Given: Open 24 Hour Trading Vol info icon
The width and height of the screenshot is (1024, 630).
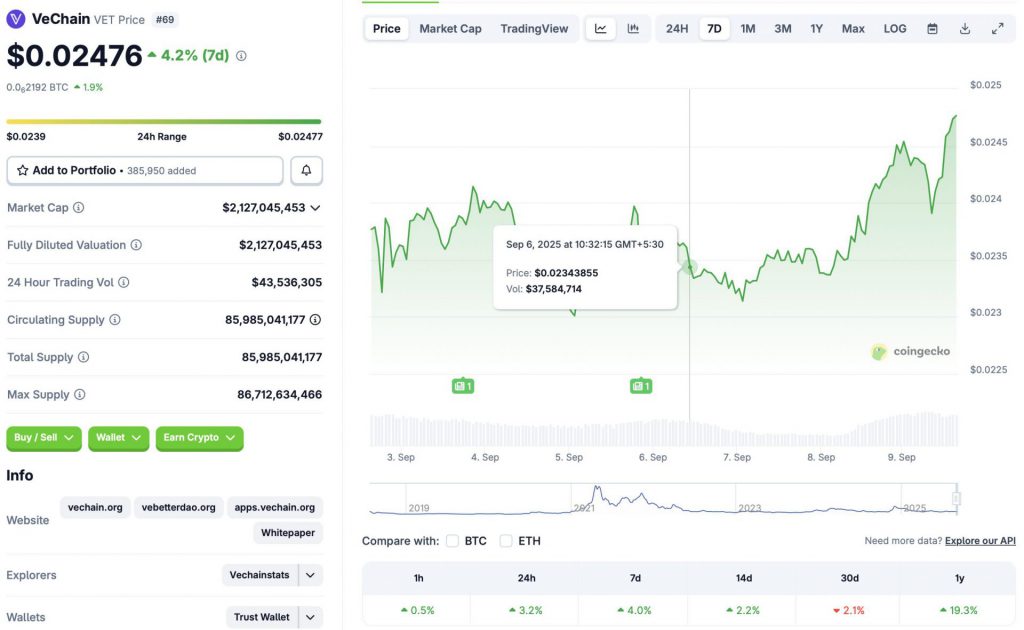Looking at the screenshot, I should (x=123, y=282).
